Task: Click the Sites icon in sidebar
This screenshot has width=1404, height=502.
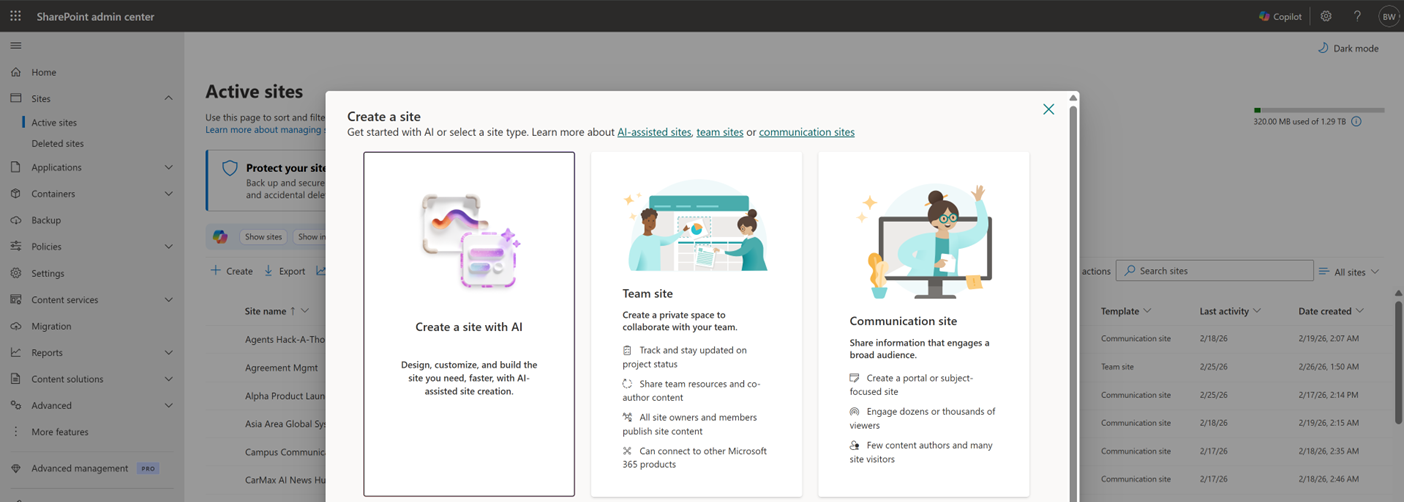Action: click(x=15, y=98)
